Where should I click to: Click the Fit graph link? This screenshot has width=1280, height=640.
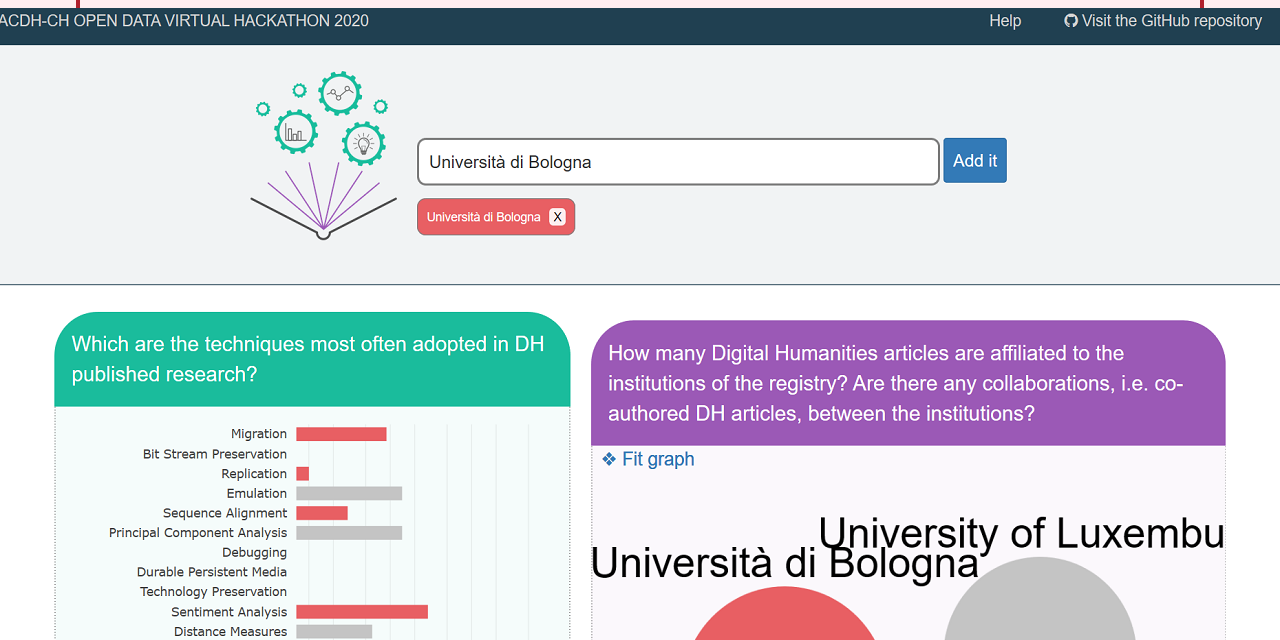657,459
